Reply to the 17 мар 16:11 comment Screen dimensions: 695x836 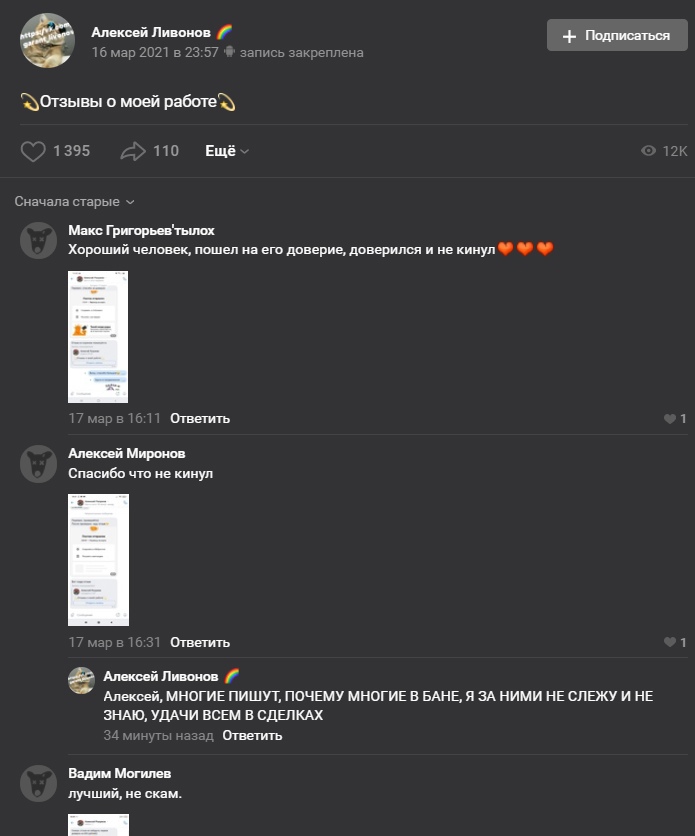[200, 419]
